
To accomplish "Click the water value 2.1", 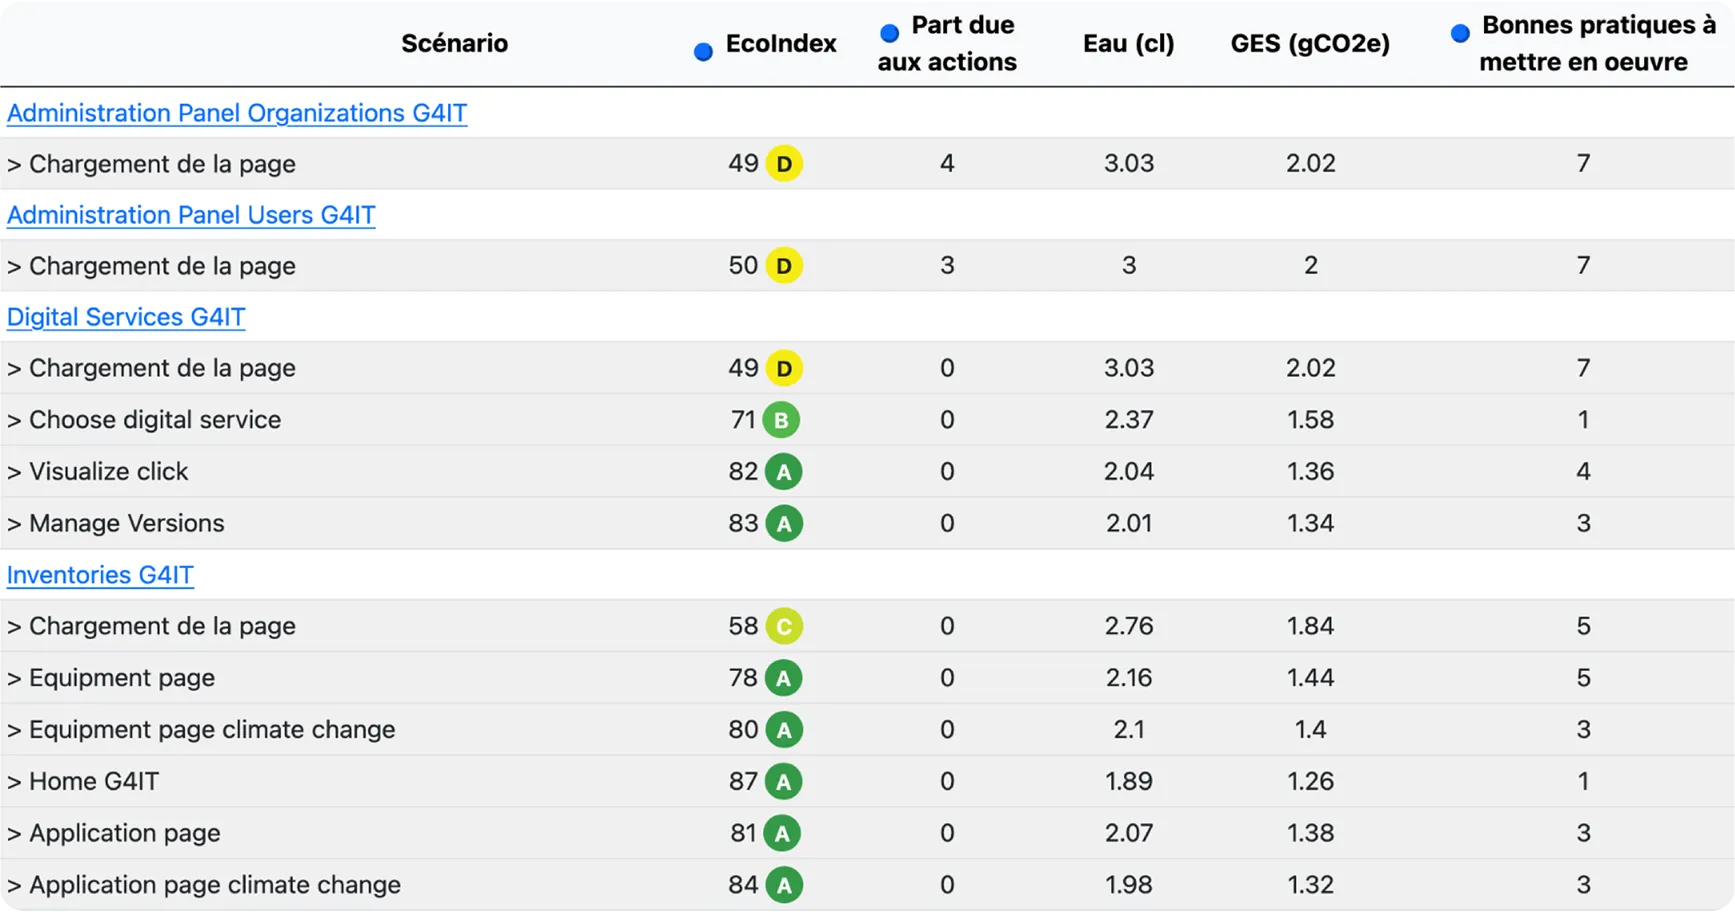I will coord(1129,730).
